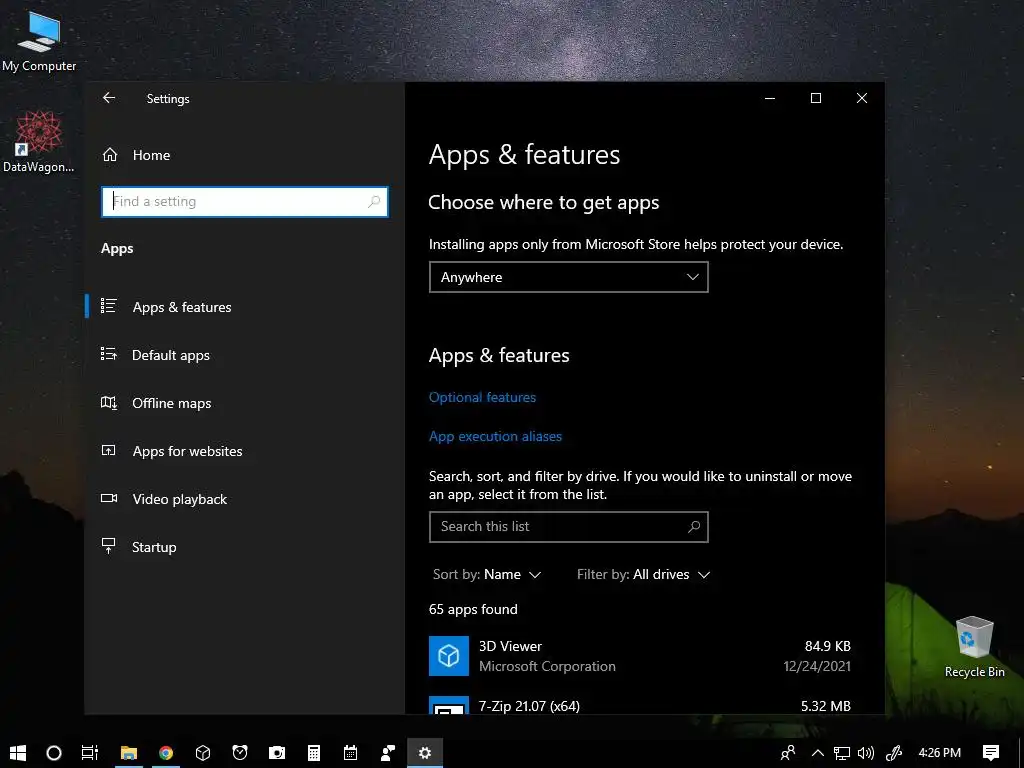Open the Windows Ink pen tray icon
The height and width of the screenshot is (768, 1024).
893,753
